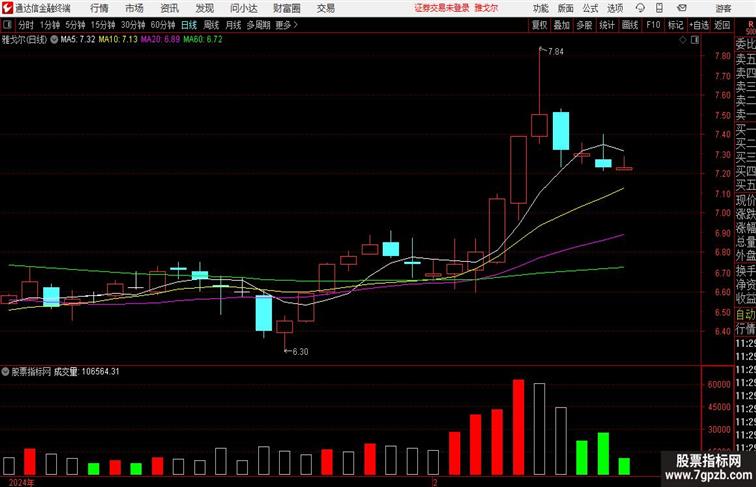Open main chart indicator dropdown next to 雅戈尔(日线)
Image resolution: width=756 pixels, height=487 pixels.
(x=54, y=40)
